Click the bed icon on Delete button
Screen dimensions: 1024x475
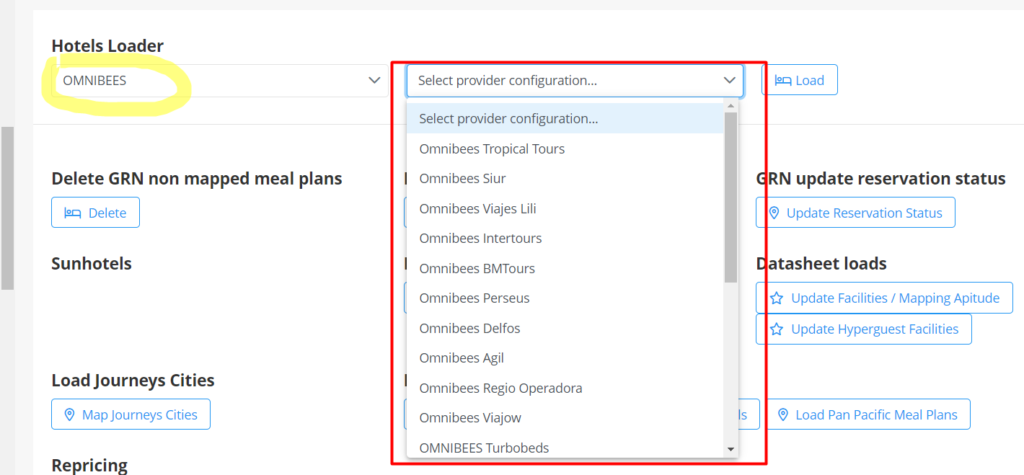[x=72, y=213]
